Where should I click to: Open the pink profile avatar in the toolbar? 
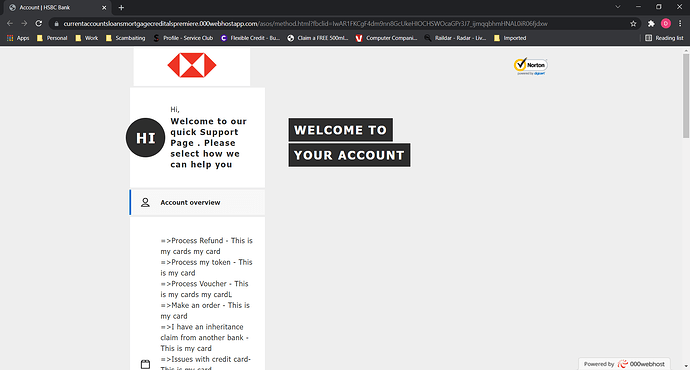tap(666, 24)
